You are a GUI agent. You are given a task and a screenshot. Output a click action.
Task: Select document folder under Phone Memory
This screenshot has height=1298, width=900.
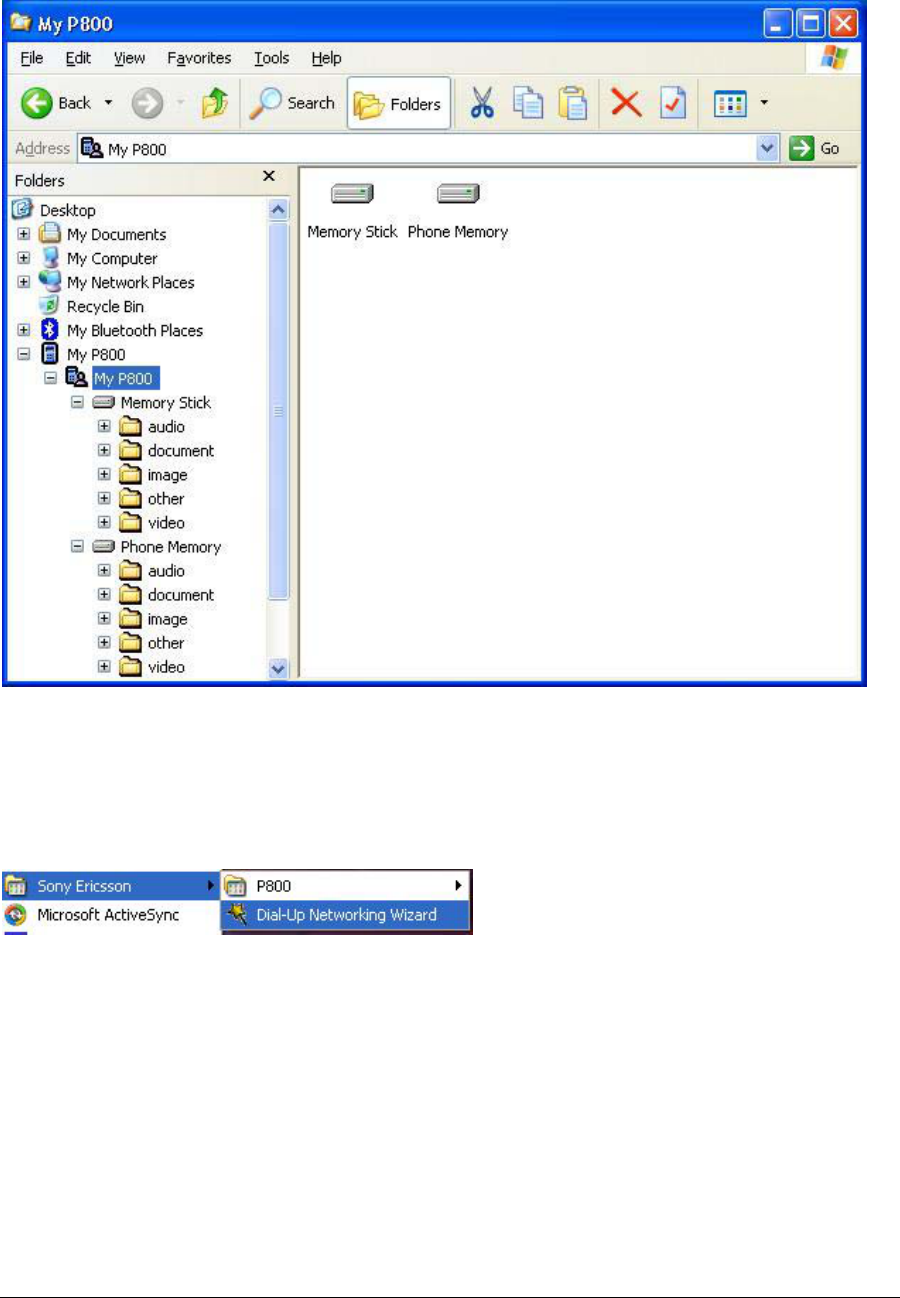180,594
